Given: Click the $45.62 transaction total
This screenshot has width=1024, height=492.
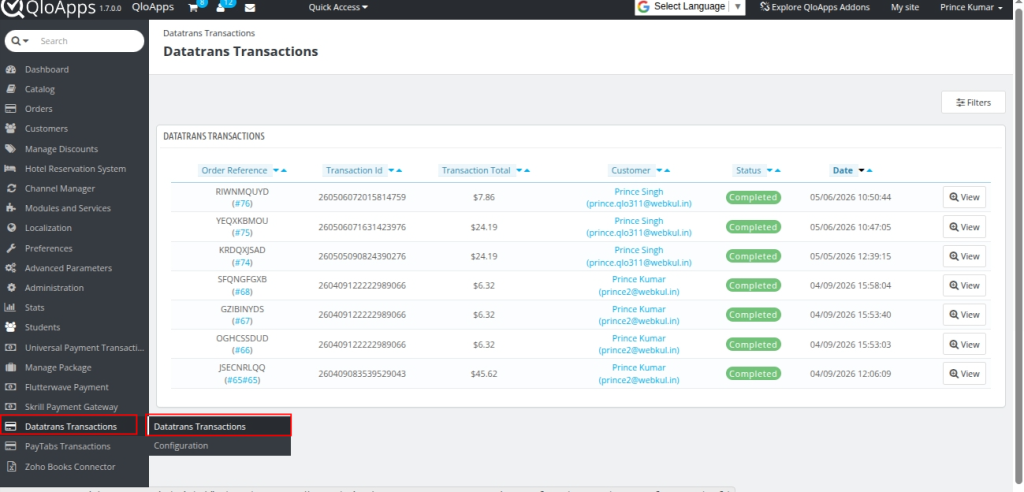Looking at the screenshot, I should pos(484,374).
